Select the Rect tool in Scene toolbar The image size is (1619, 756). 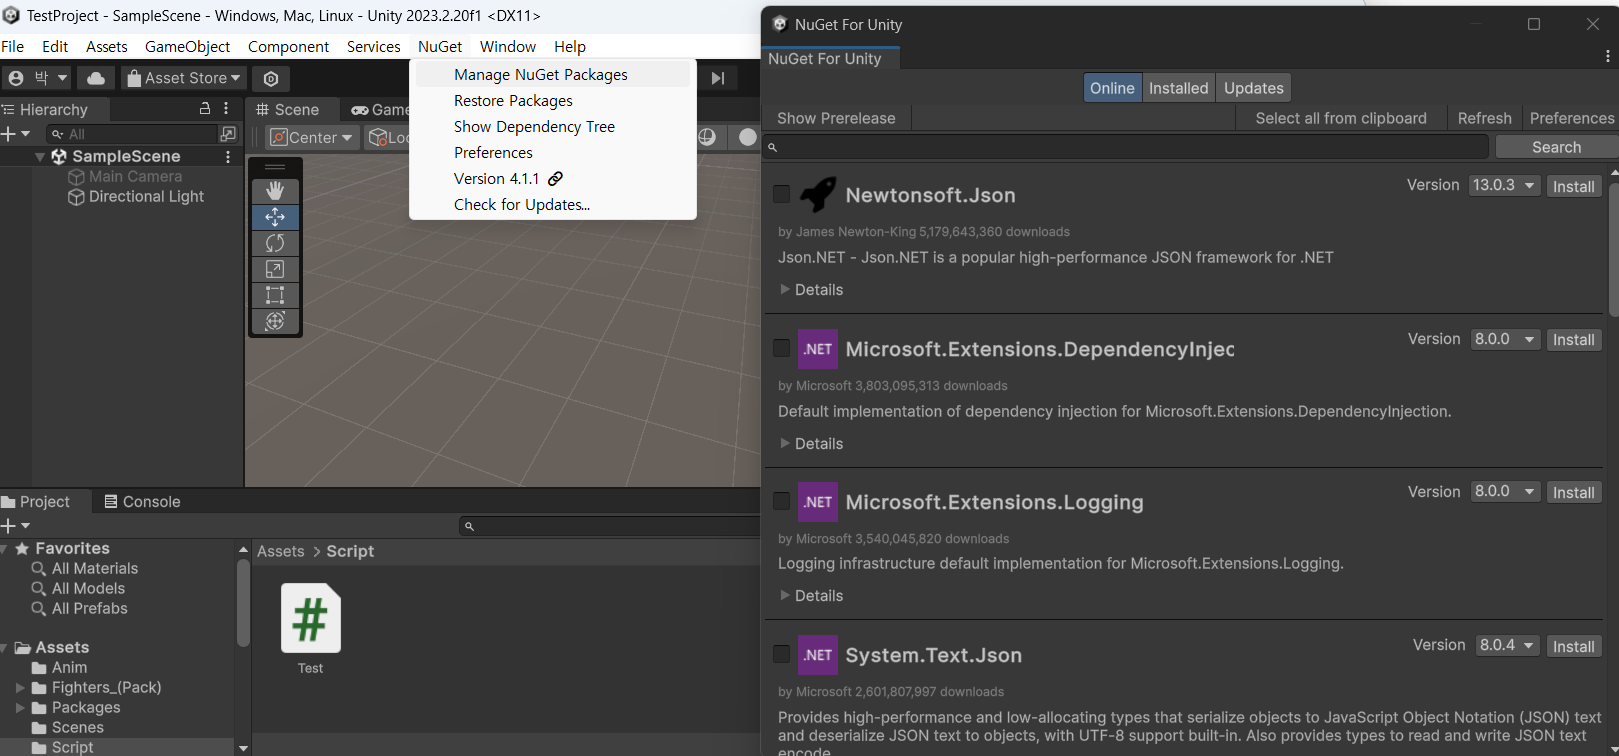click(x=275, y=294)
